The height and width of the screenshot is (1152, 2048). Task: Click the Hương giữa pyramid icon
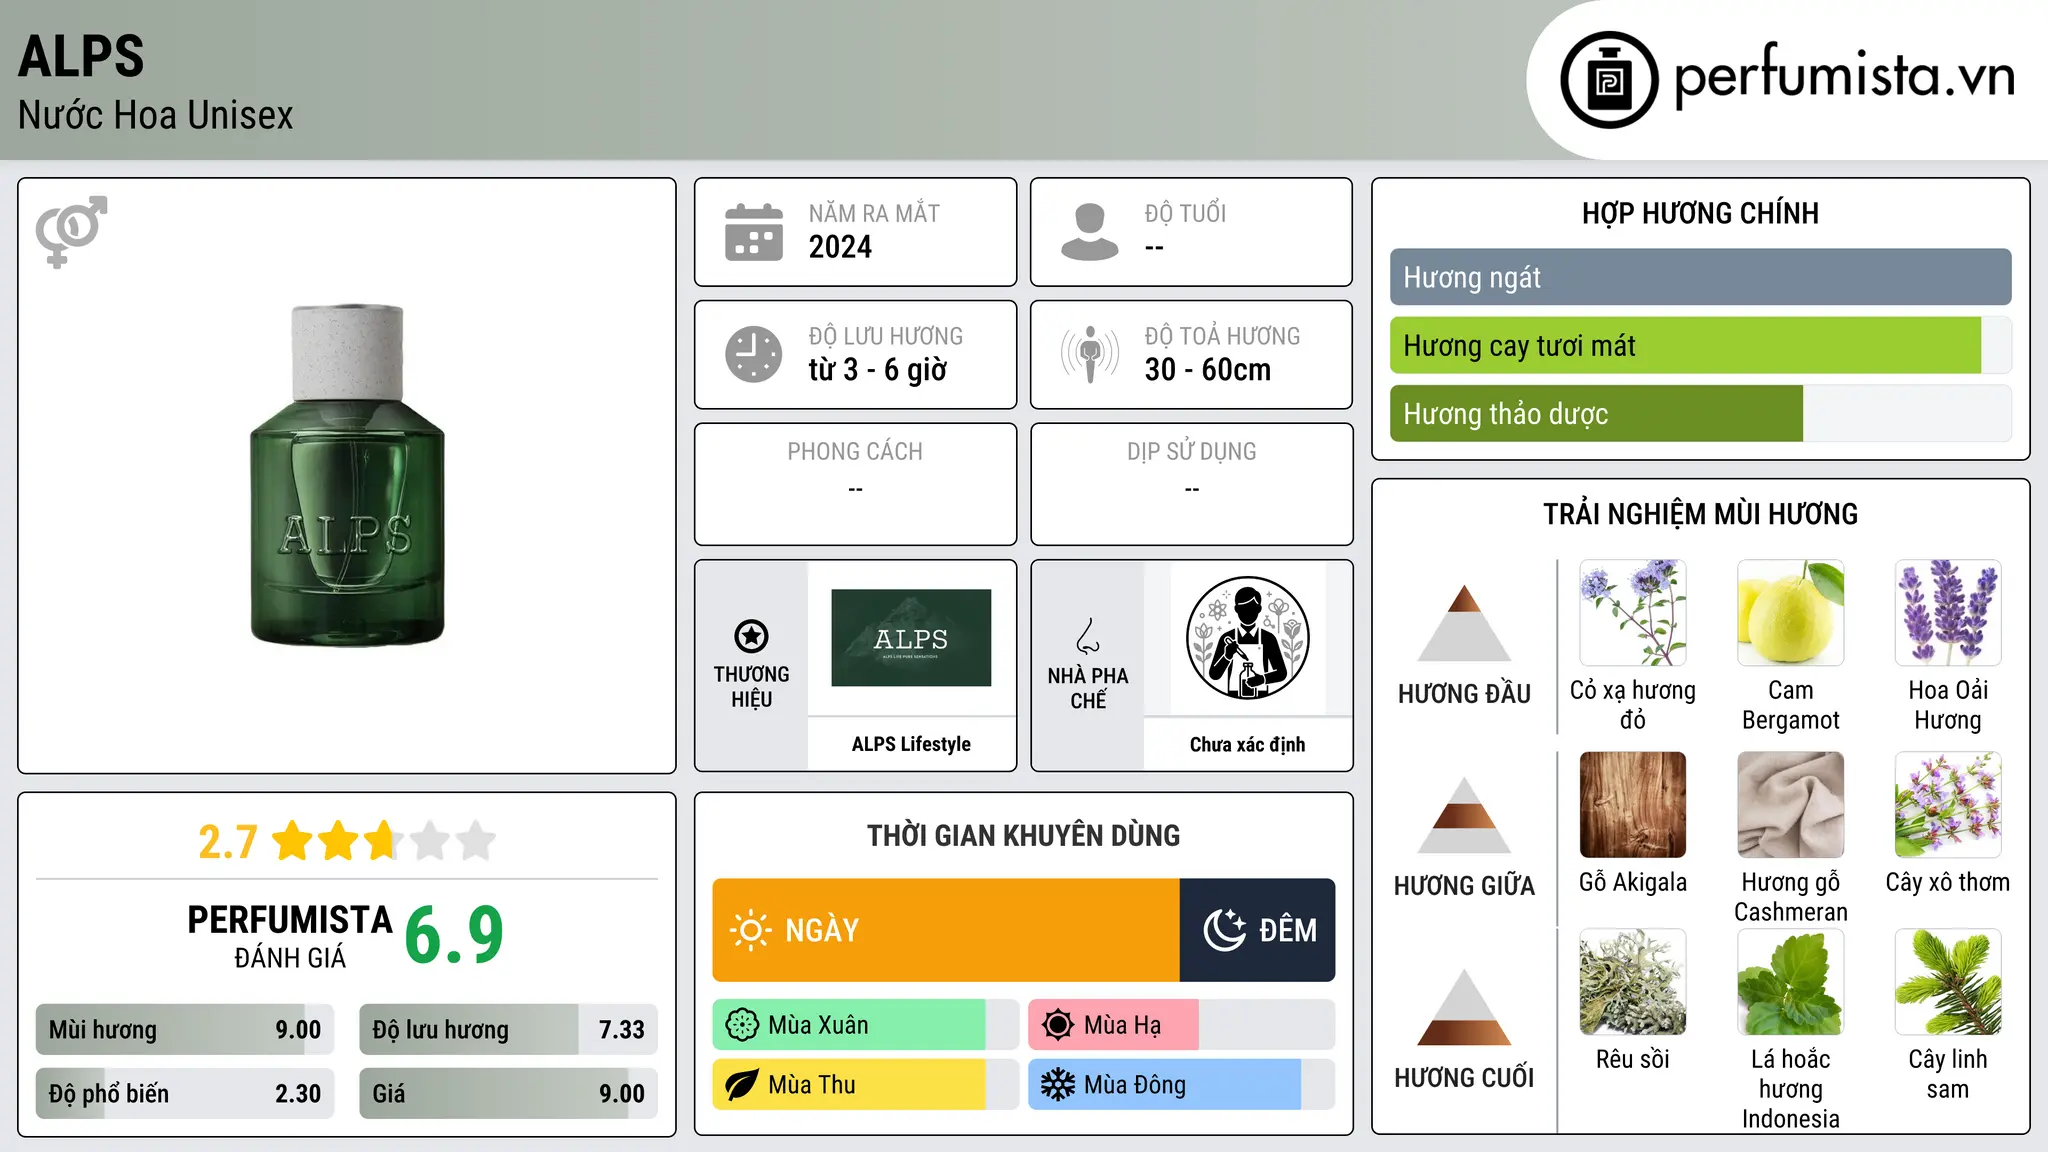pos(1464,814)
